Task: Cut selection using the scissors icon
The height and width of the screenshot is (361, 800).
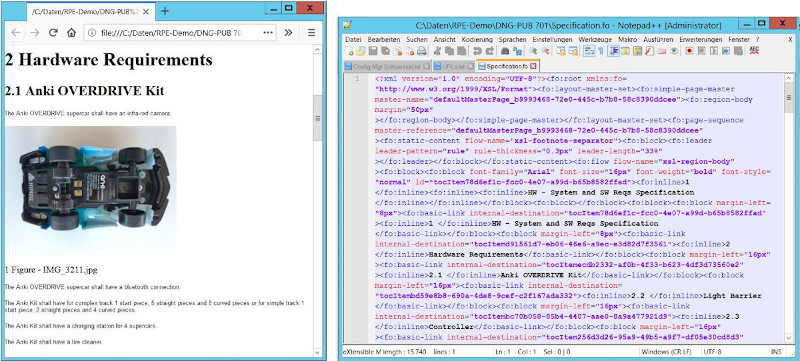Action: coord(437,51)
